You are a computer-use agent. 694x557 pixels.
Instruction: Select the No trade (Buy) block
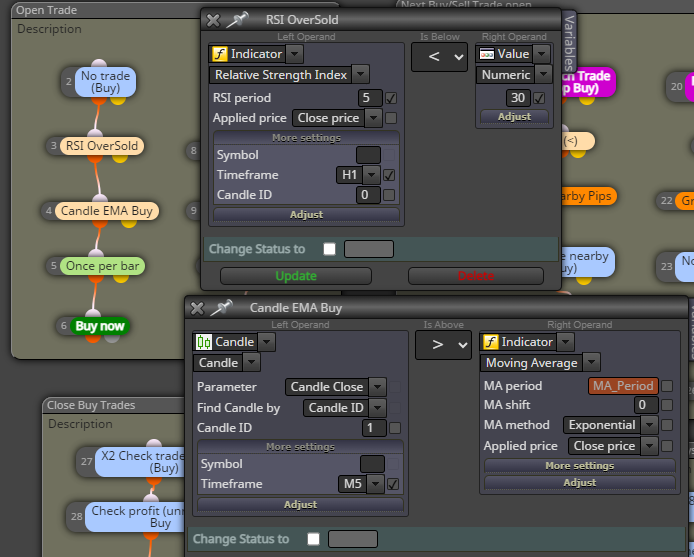click(105, 82)
